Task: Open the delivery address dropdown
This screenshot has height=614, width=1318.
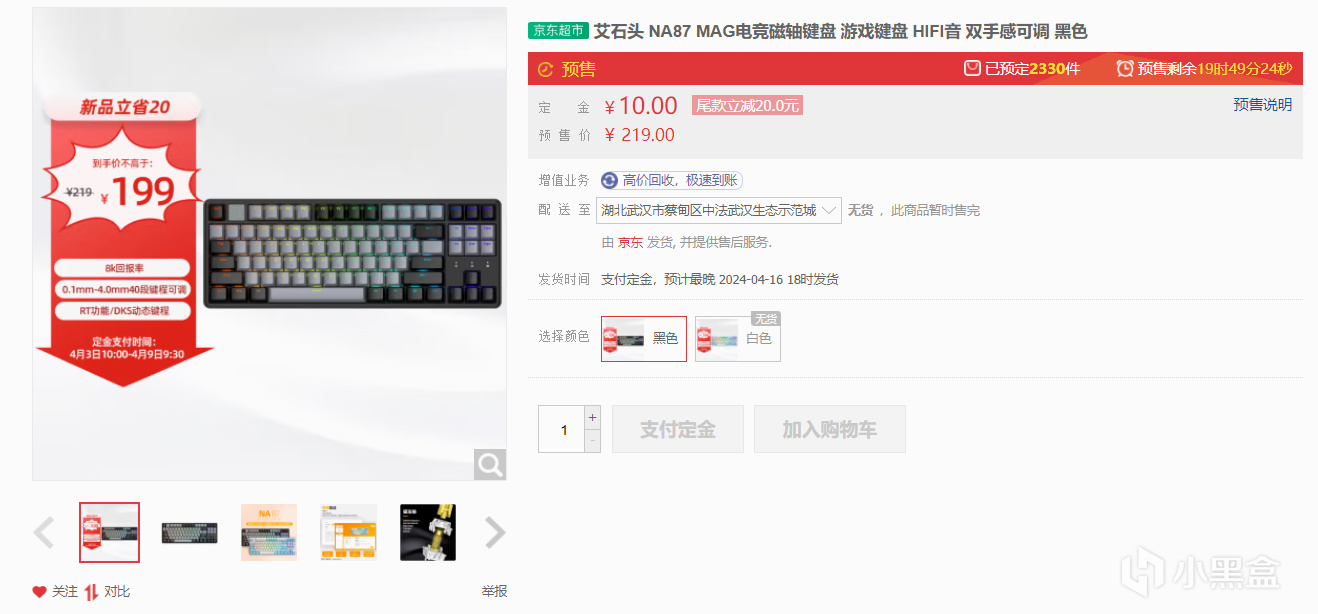Action: (719, 210)
